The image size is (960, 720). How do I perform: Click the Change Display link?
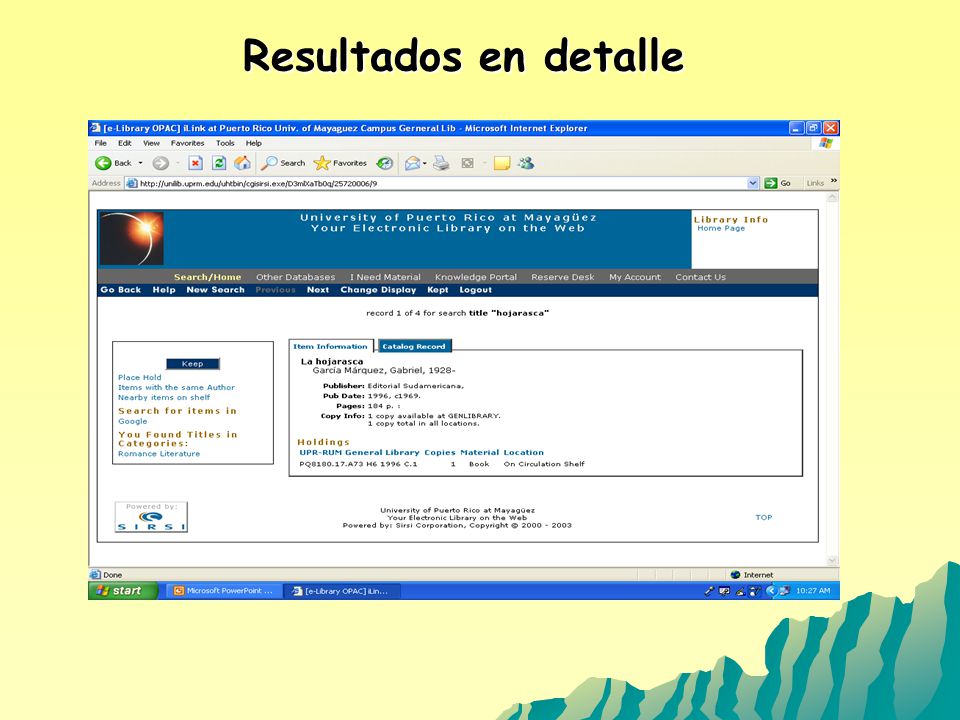(x=378, y=290)
